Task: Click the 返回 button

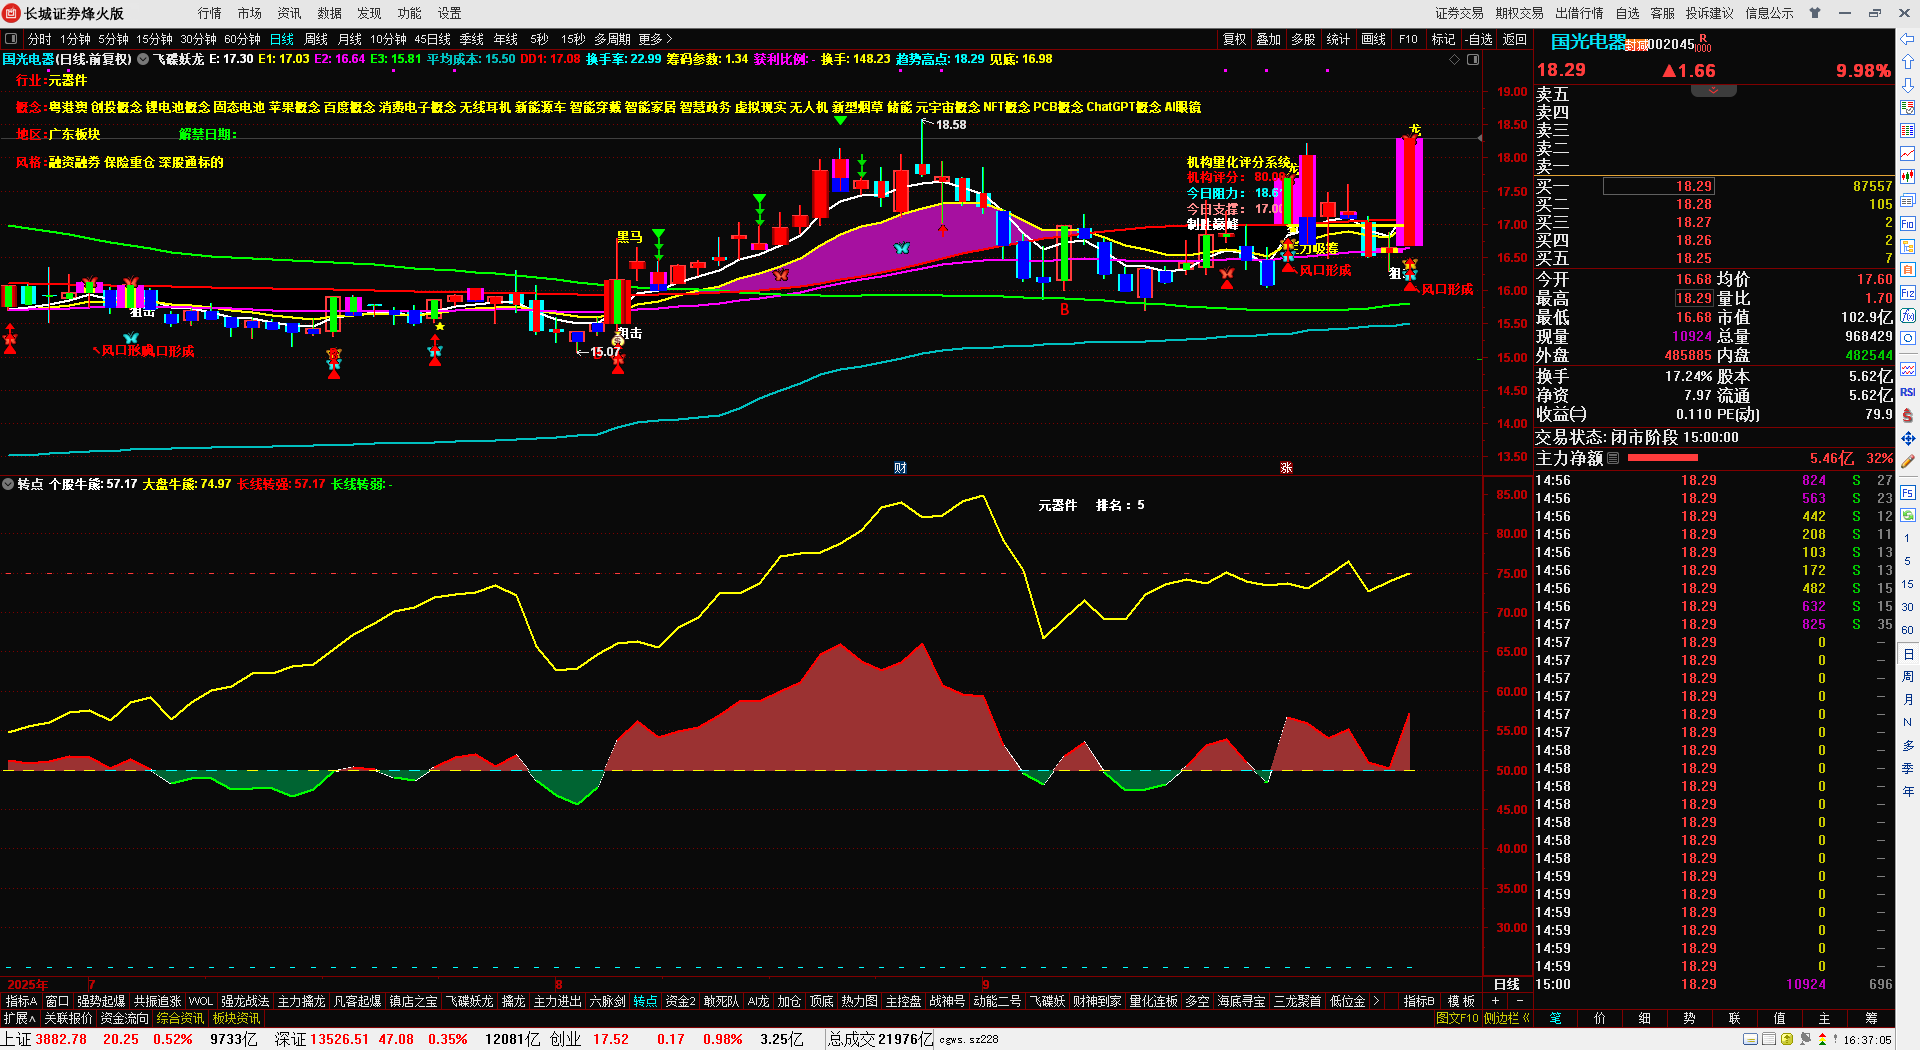Action: tap(1515, 39)
